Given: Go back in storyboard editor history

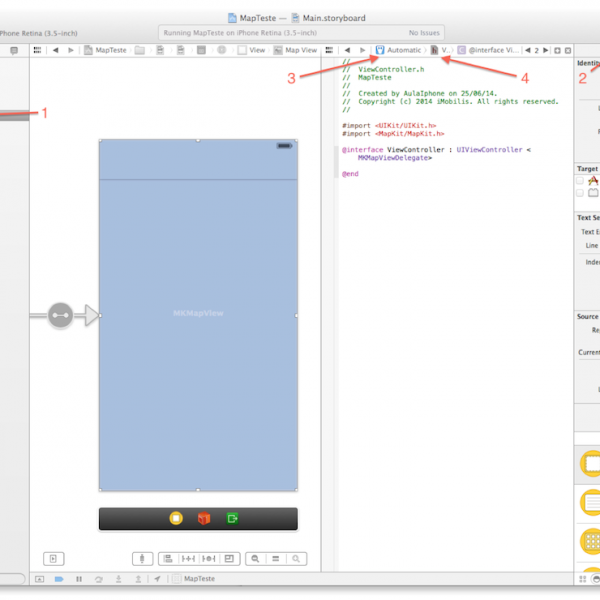Looking at the screenshot, I should click(55, 50).
